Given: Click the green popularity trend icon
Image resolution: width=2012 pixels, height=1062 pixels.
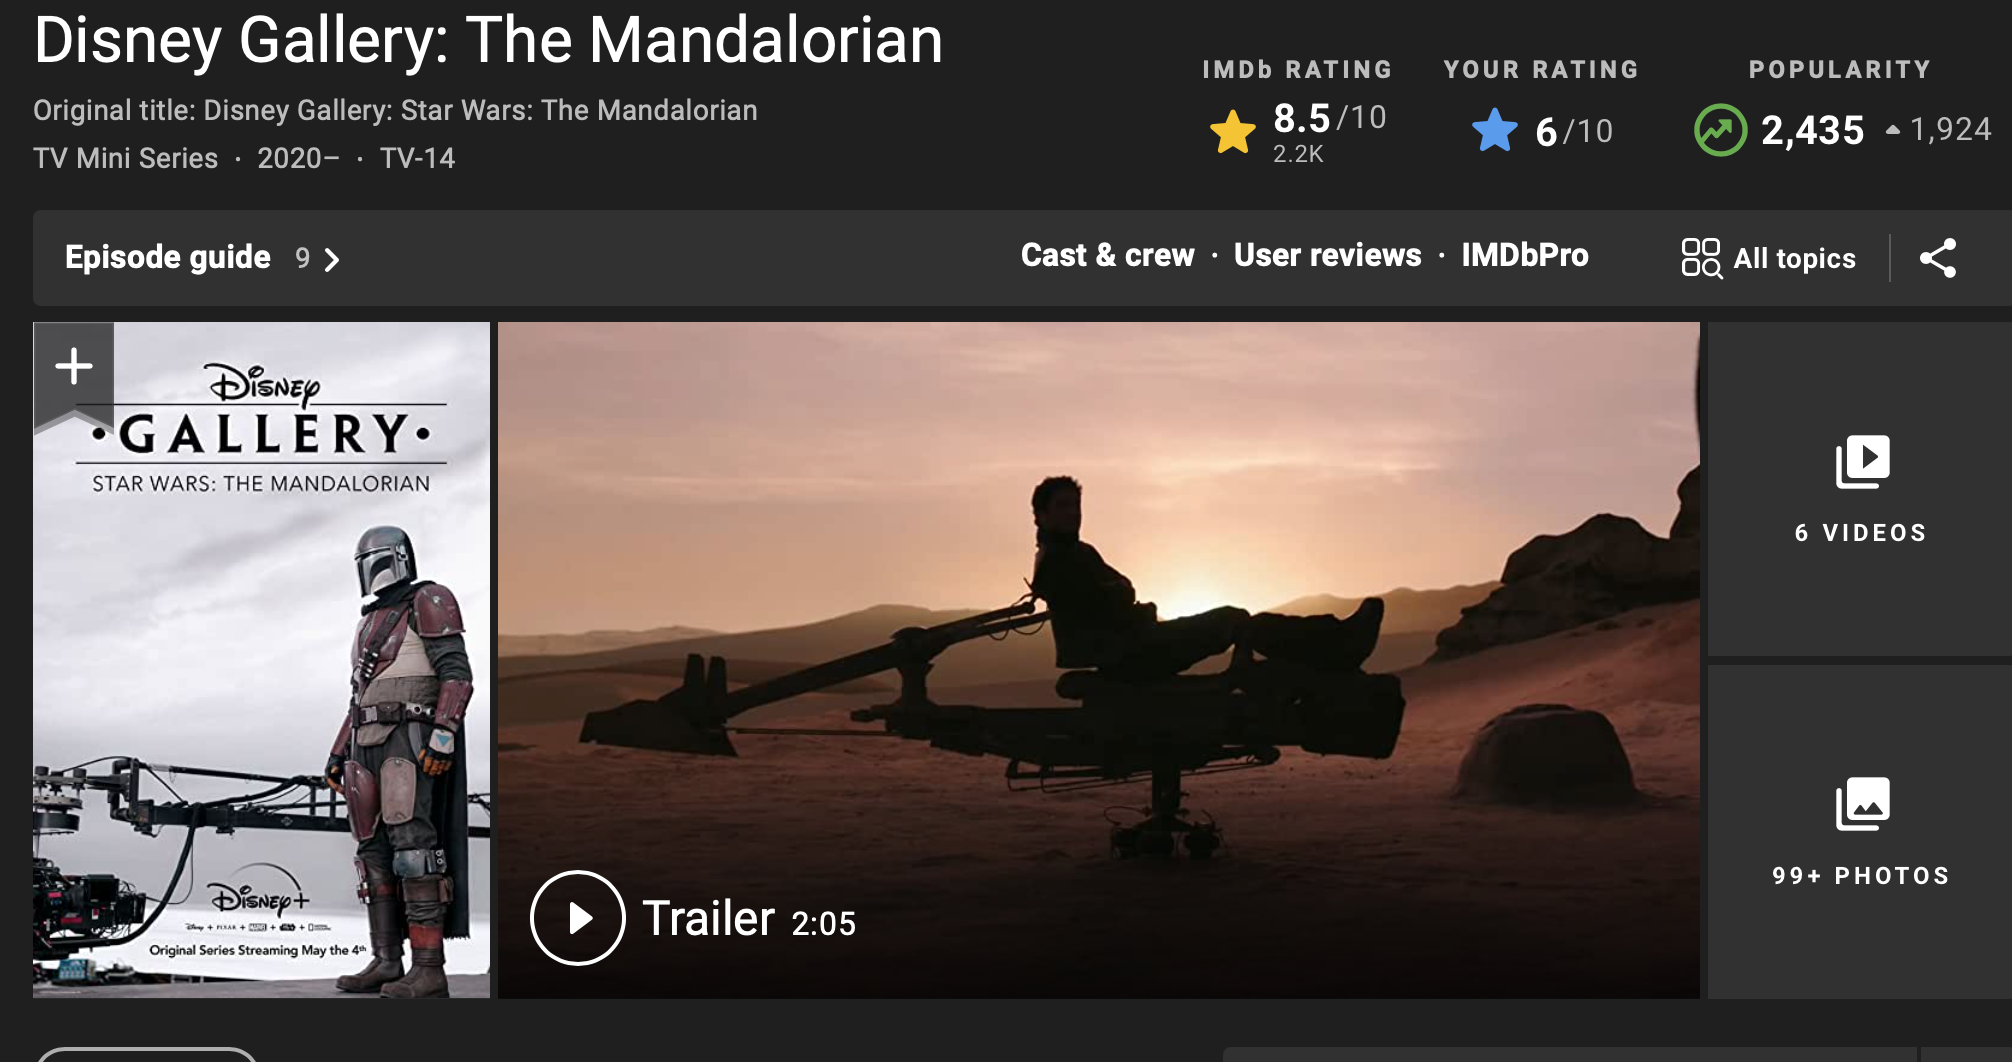Looking at the screenshot, I should [1720, 130].
